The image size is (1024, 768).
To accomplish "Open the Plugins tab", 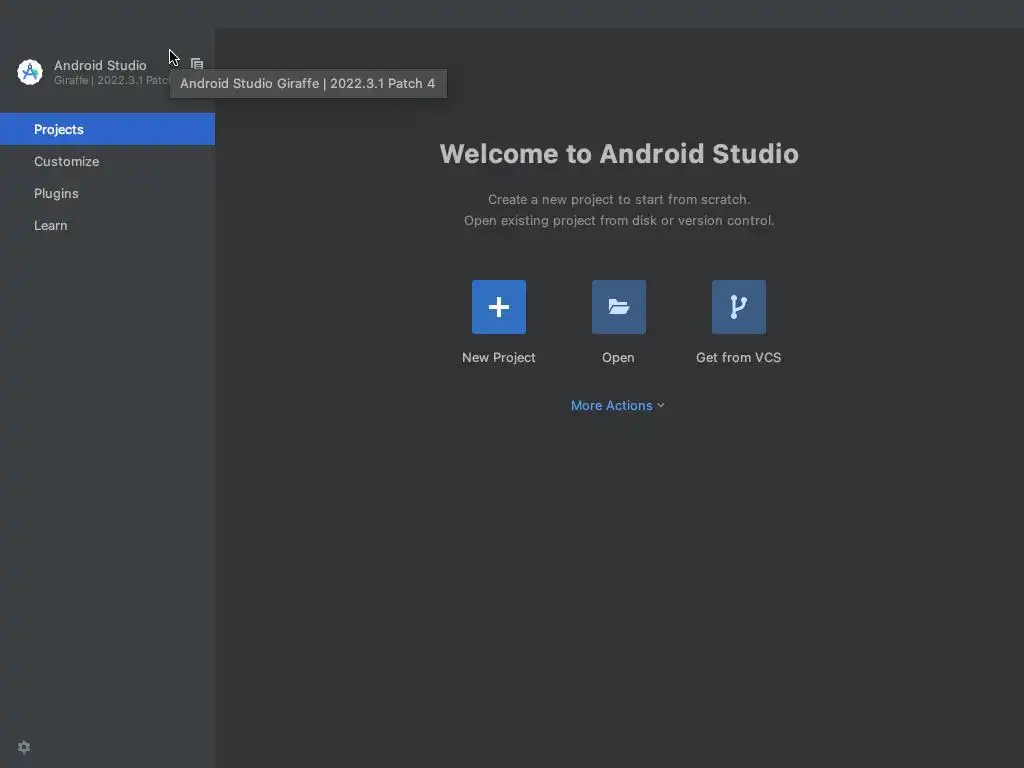I will [x=107, y=193].
